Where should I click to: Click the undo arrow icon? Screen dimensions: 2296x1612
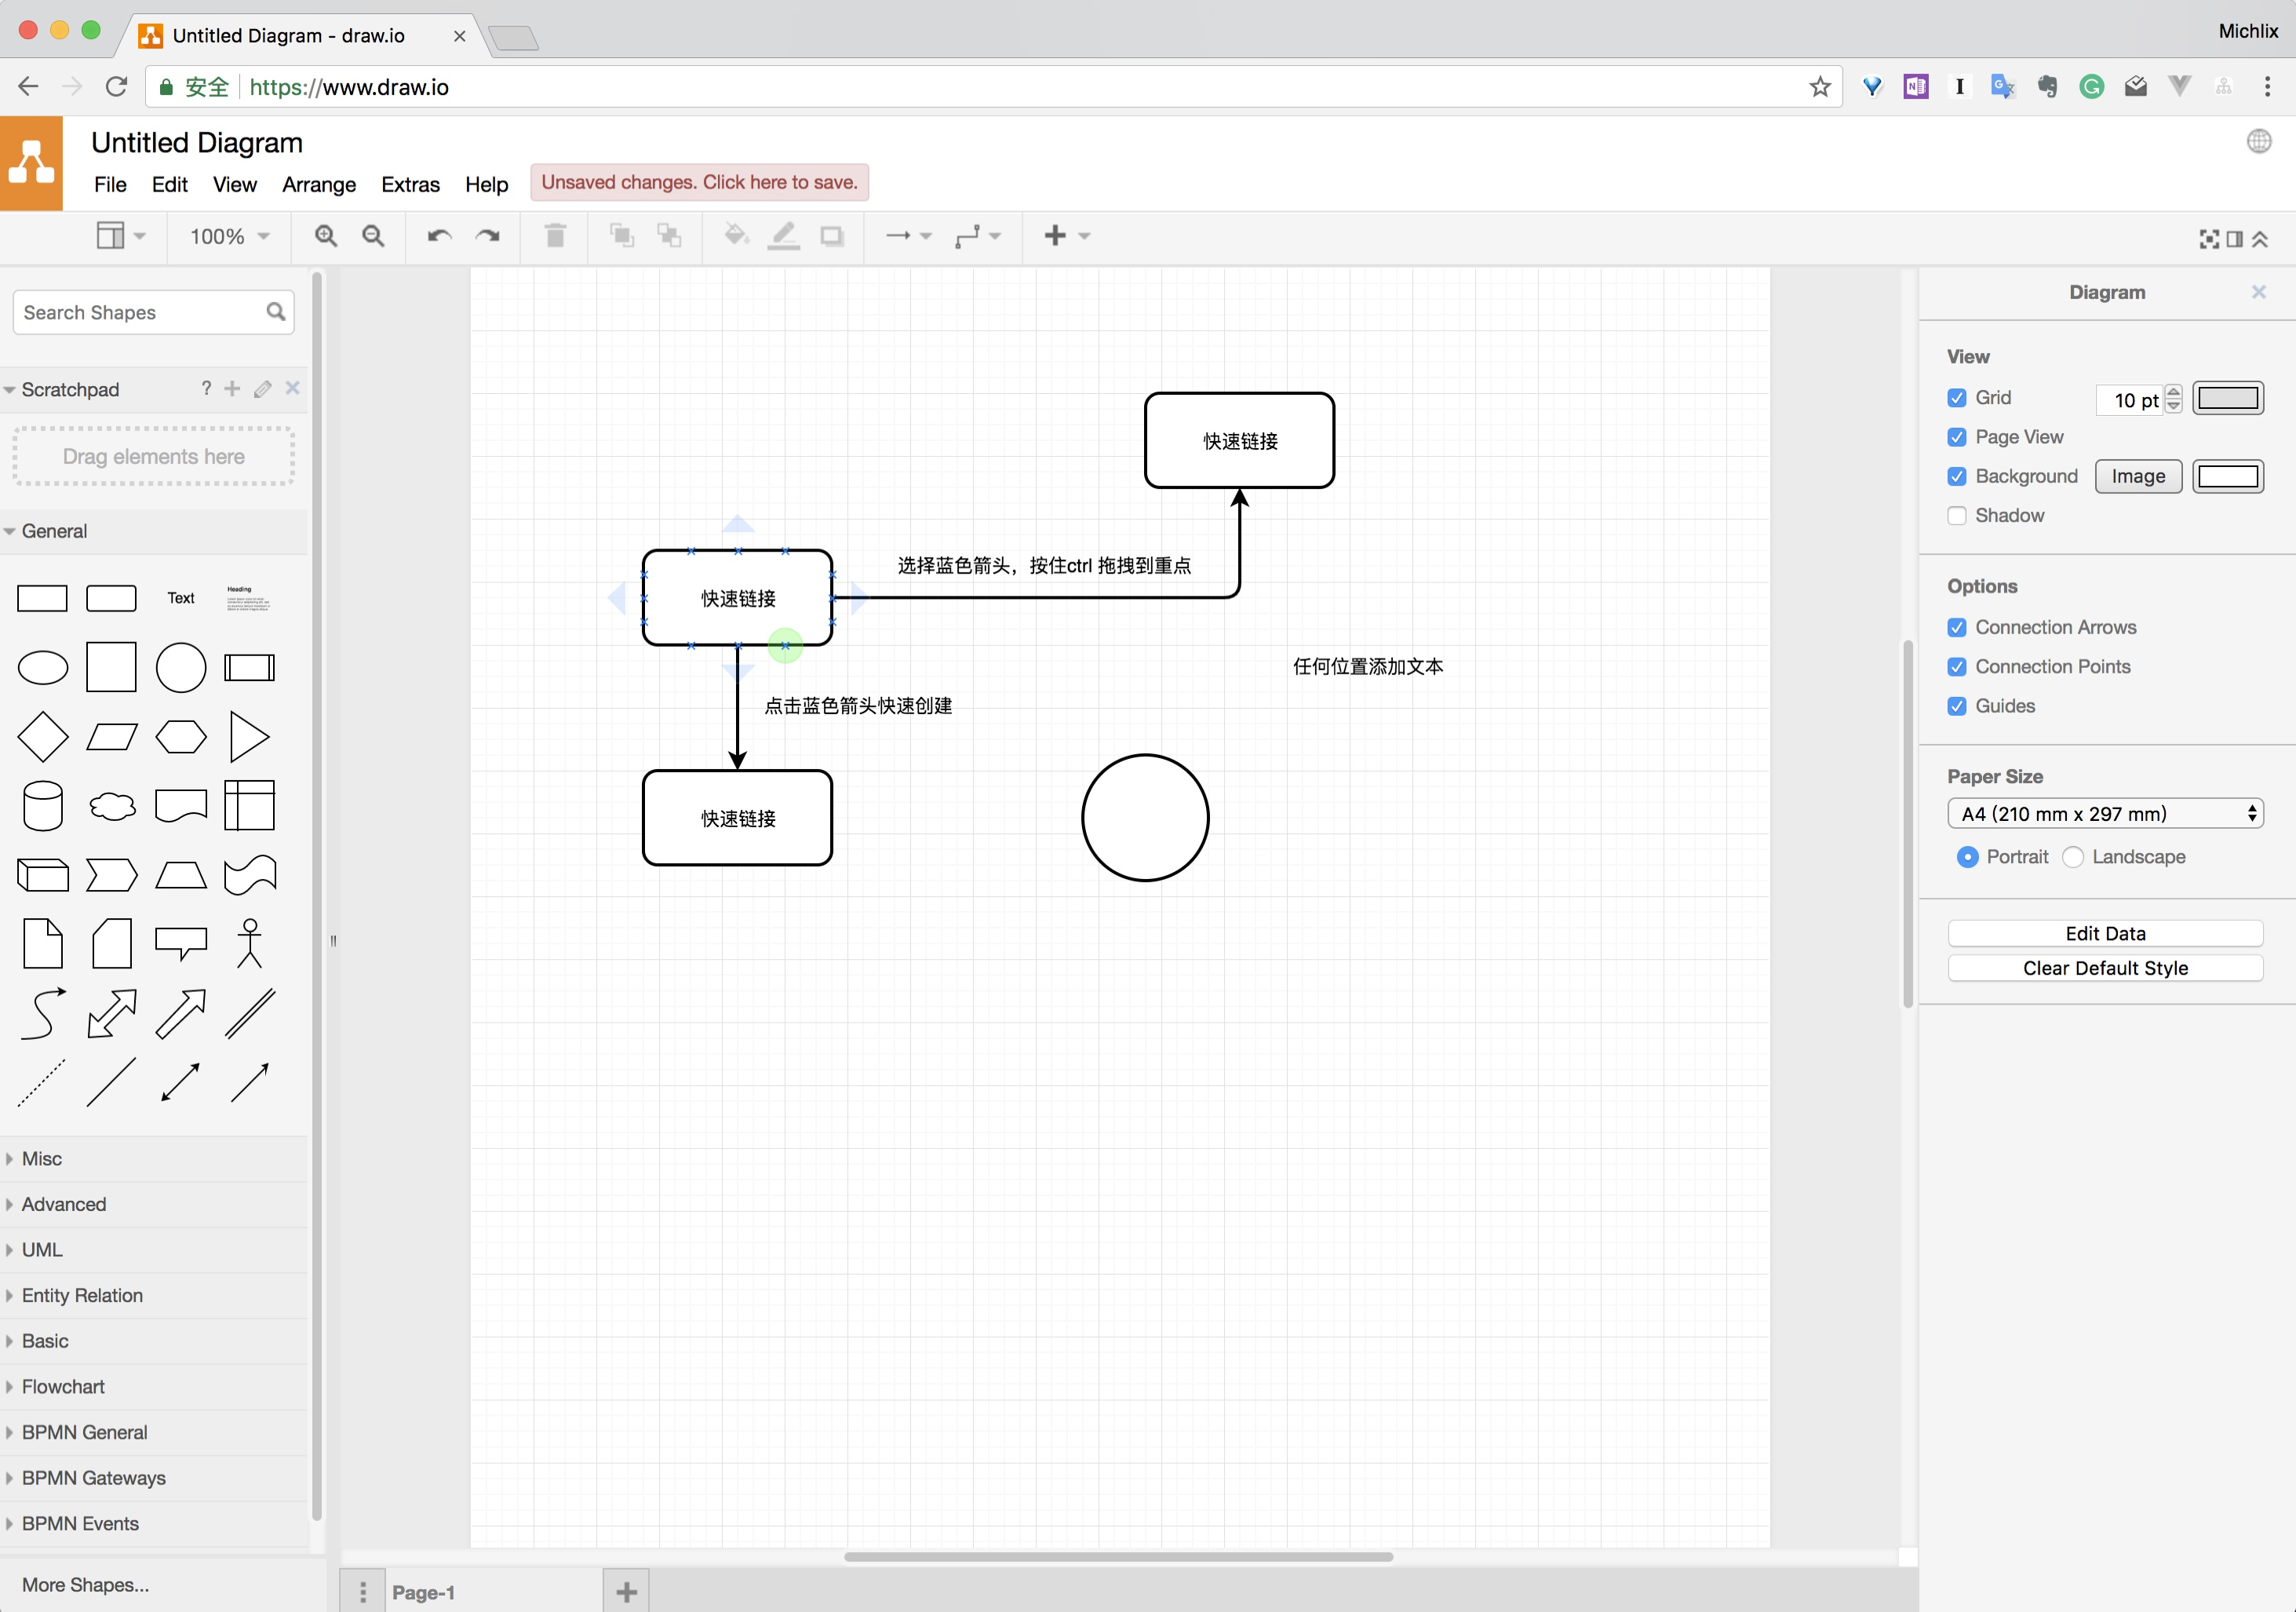pyautogui.click(x=439, y=236)
